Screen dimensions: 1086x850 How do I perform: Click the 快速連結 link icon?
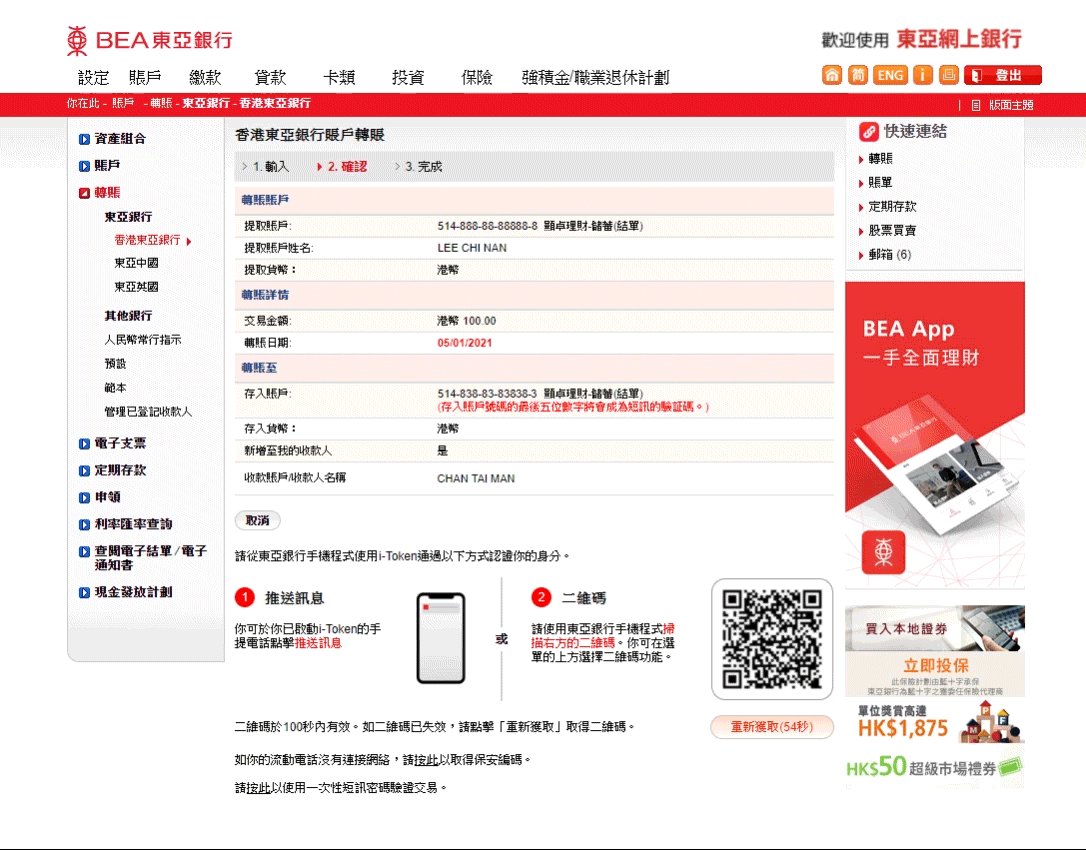869,132
